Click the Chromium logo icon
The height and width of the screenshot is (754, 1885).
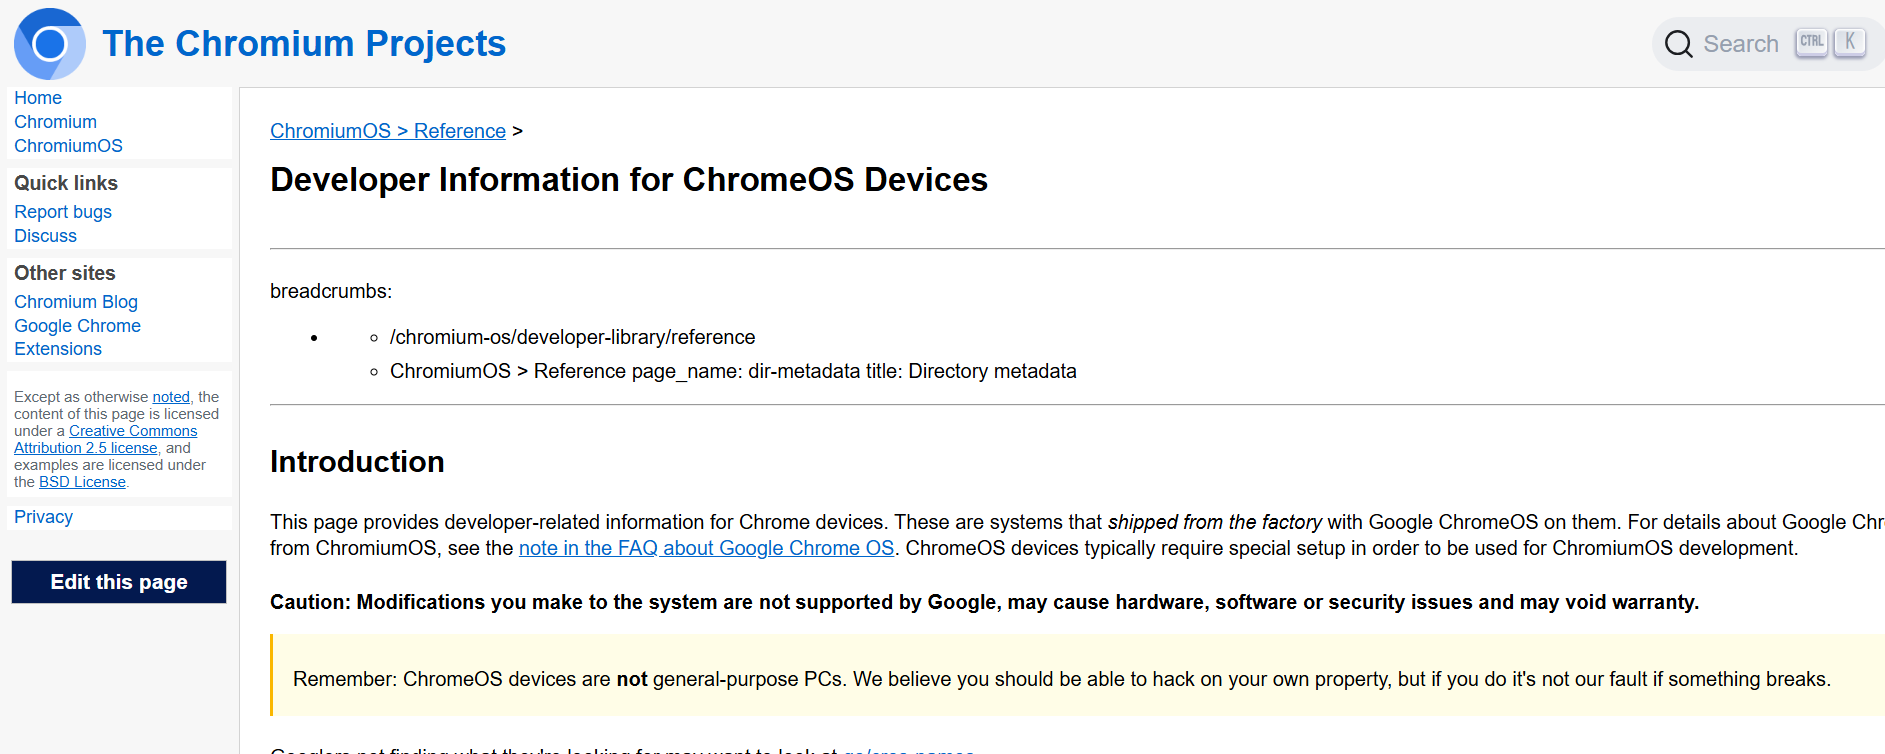tap(50, 44)
